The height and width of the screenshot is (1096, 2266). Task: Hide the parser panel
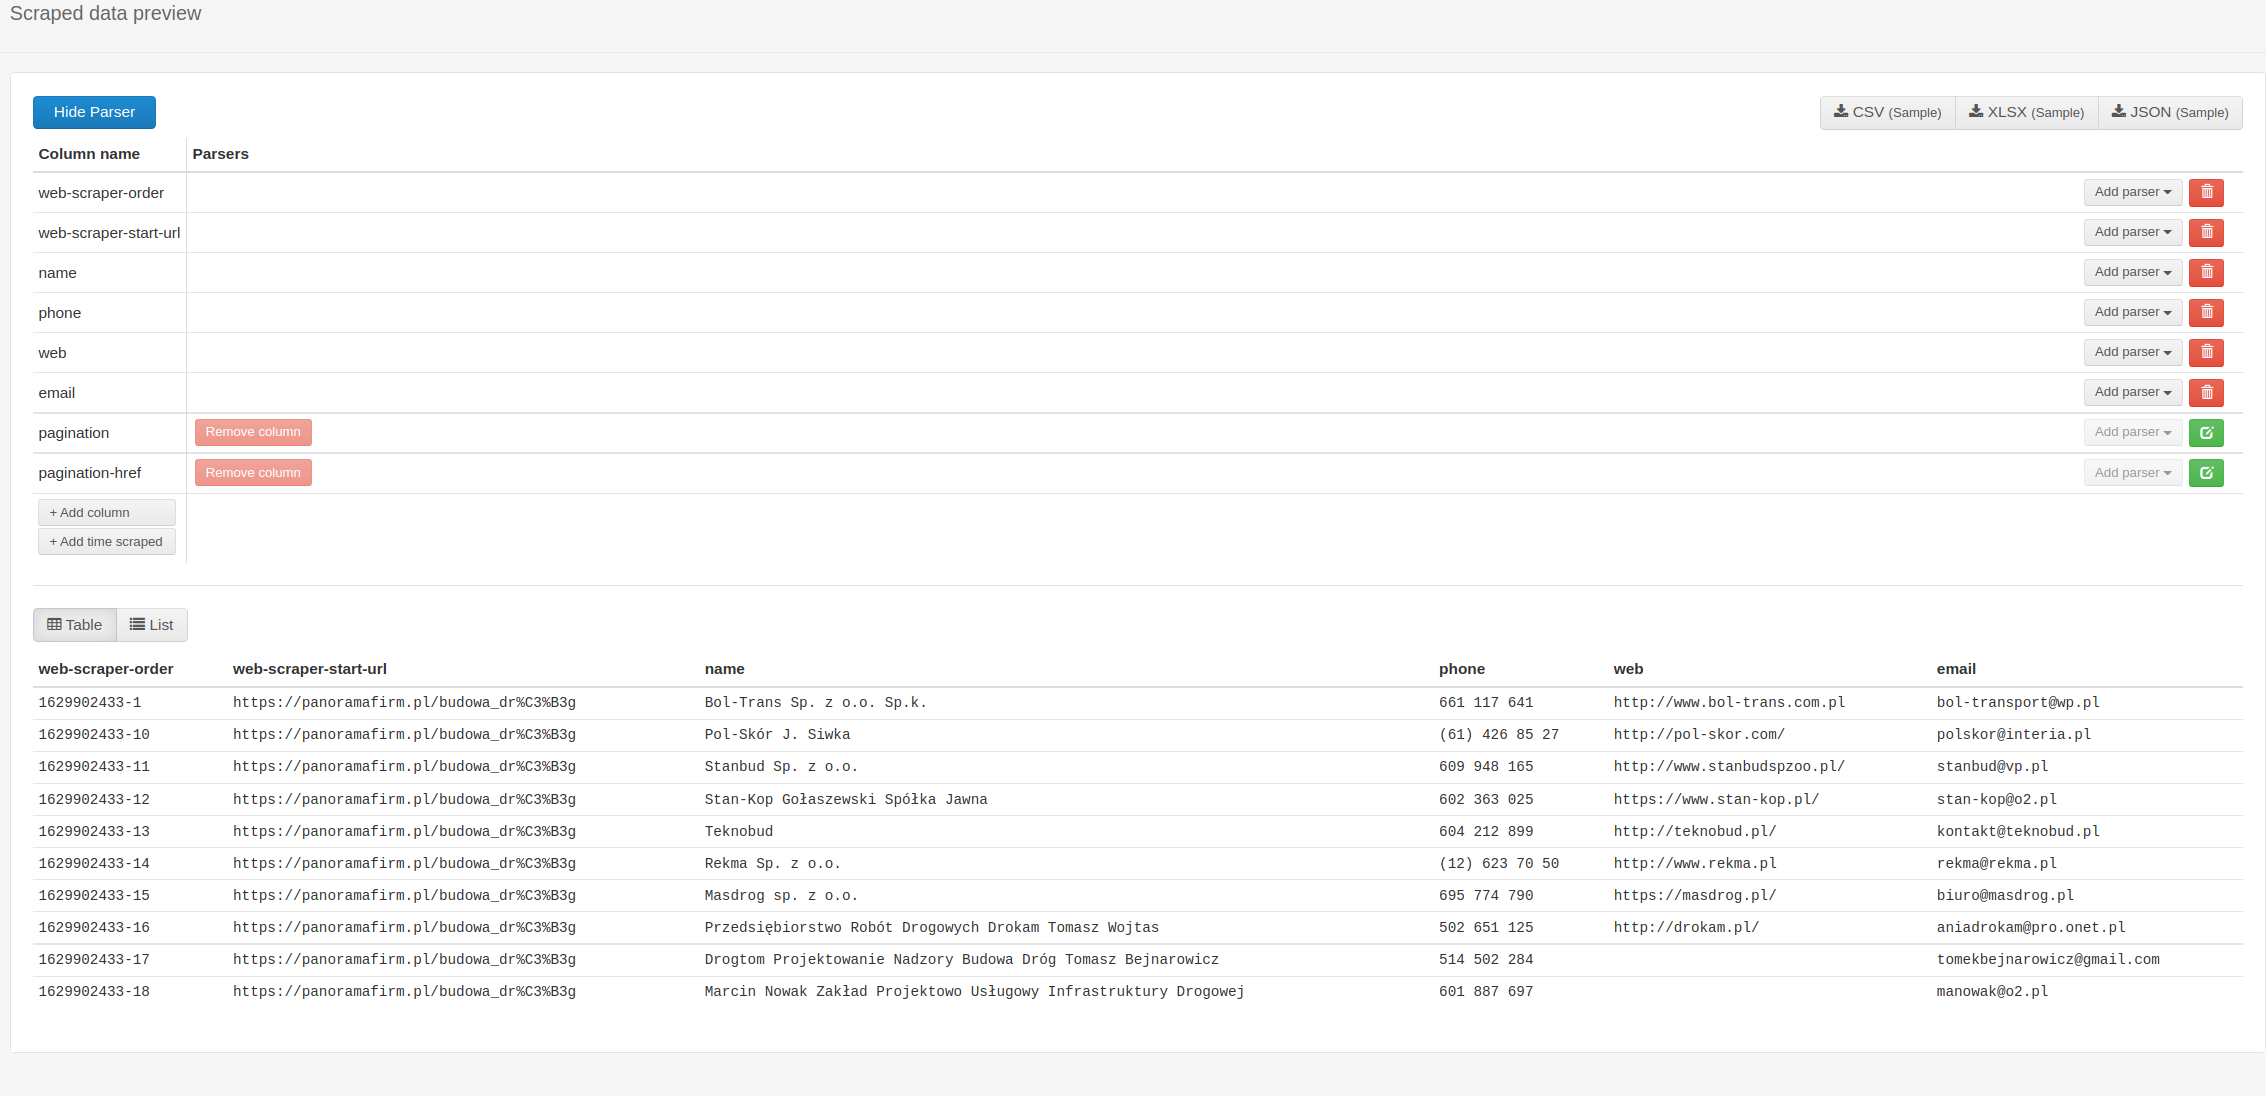[94, 112]
